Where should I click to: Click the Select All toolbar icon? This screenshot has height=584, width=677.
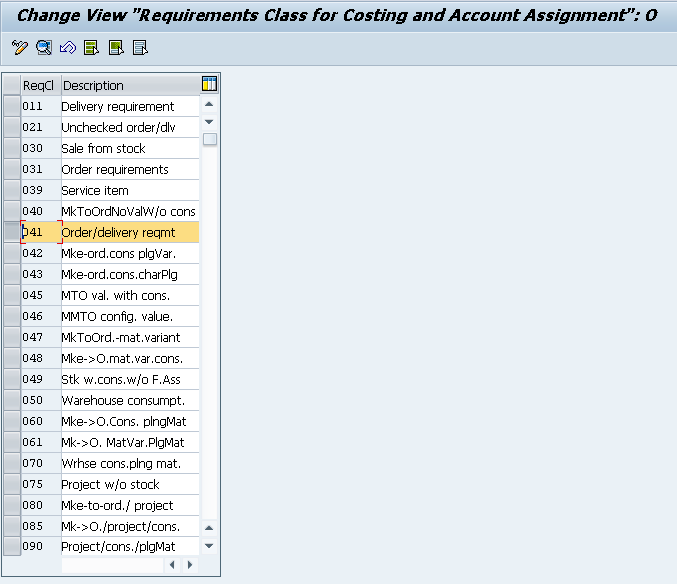92,47
